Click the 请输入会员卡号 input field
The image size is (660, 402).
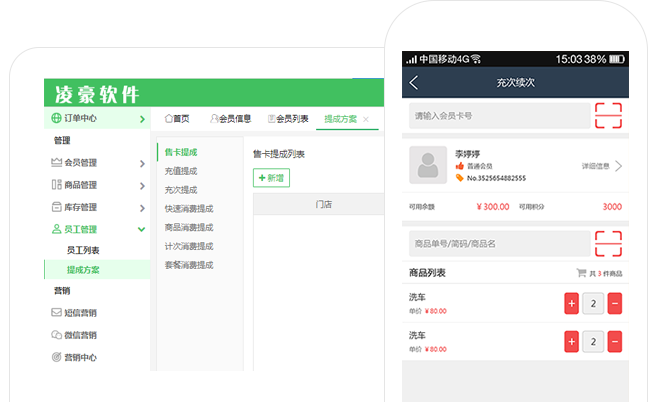[500, 115]
